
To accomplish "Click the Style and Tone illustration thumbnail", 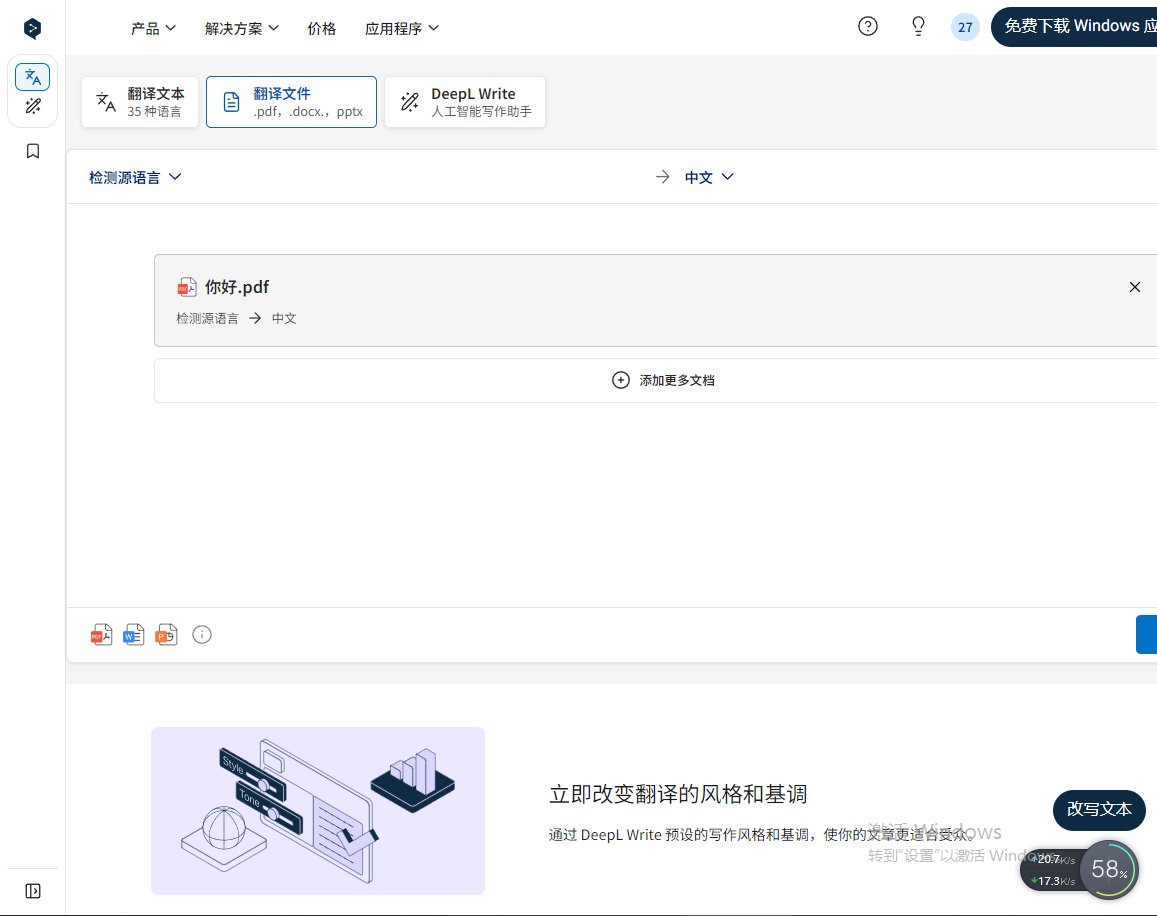I will coord(318,810).
